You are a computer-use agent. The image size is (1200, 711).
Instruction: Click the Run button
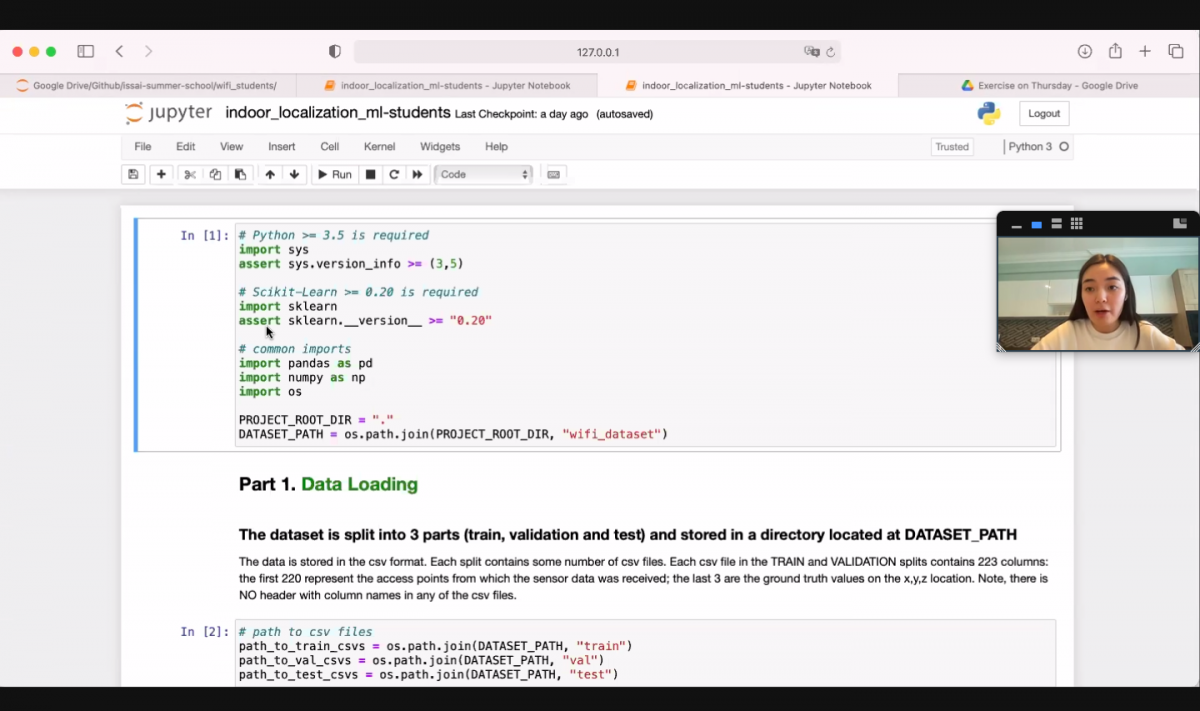tap(335, 174)
